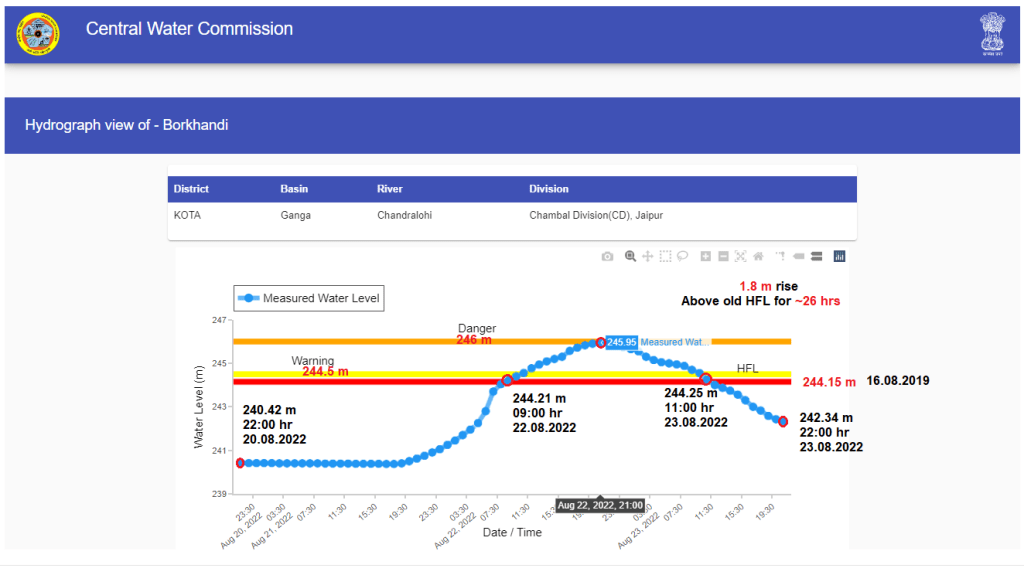Click the Central Water Commission title

click(189, 29)
